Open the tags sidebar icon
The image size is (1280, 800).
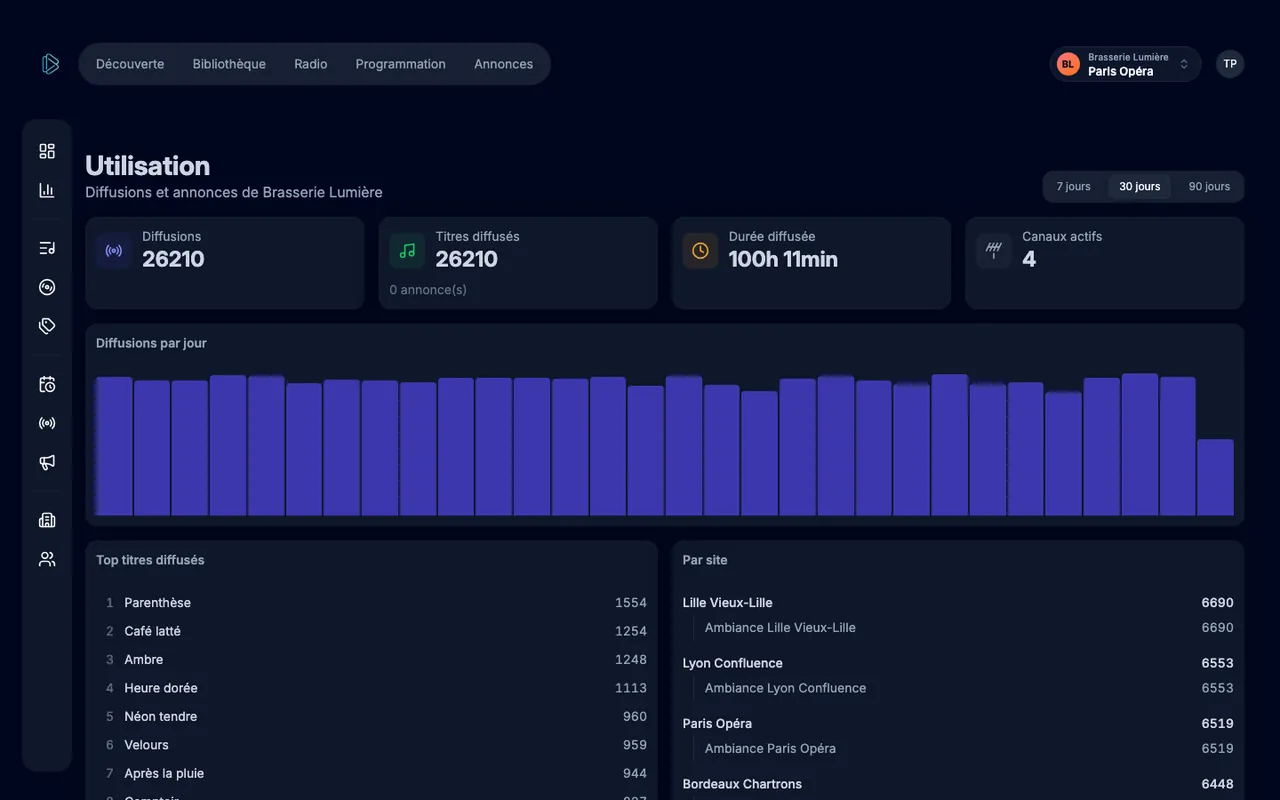(47, 326)
